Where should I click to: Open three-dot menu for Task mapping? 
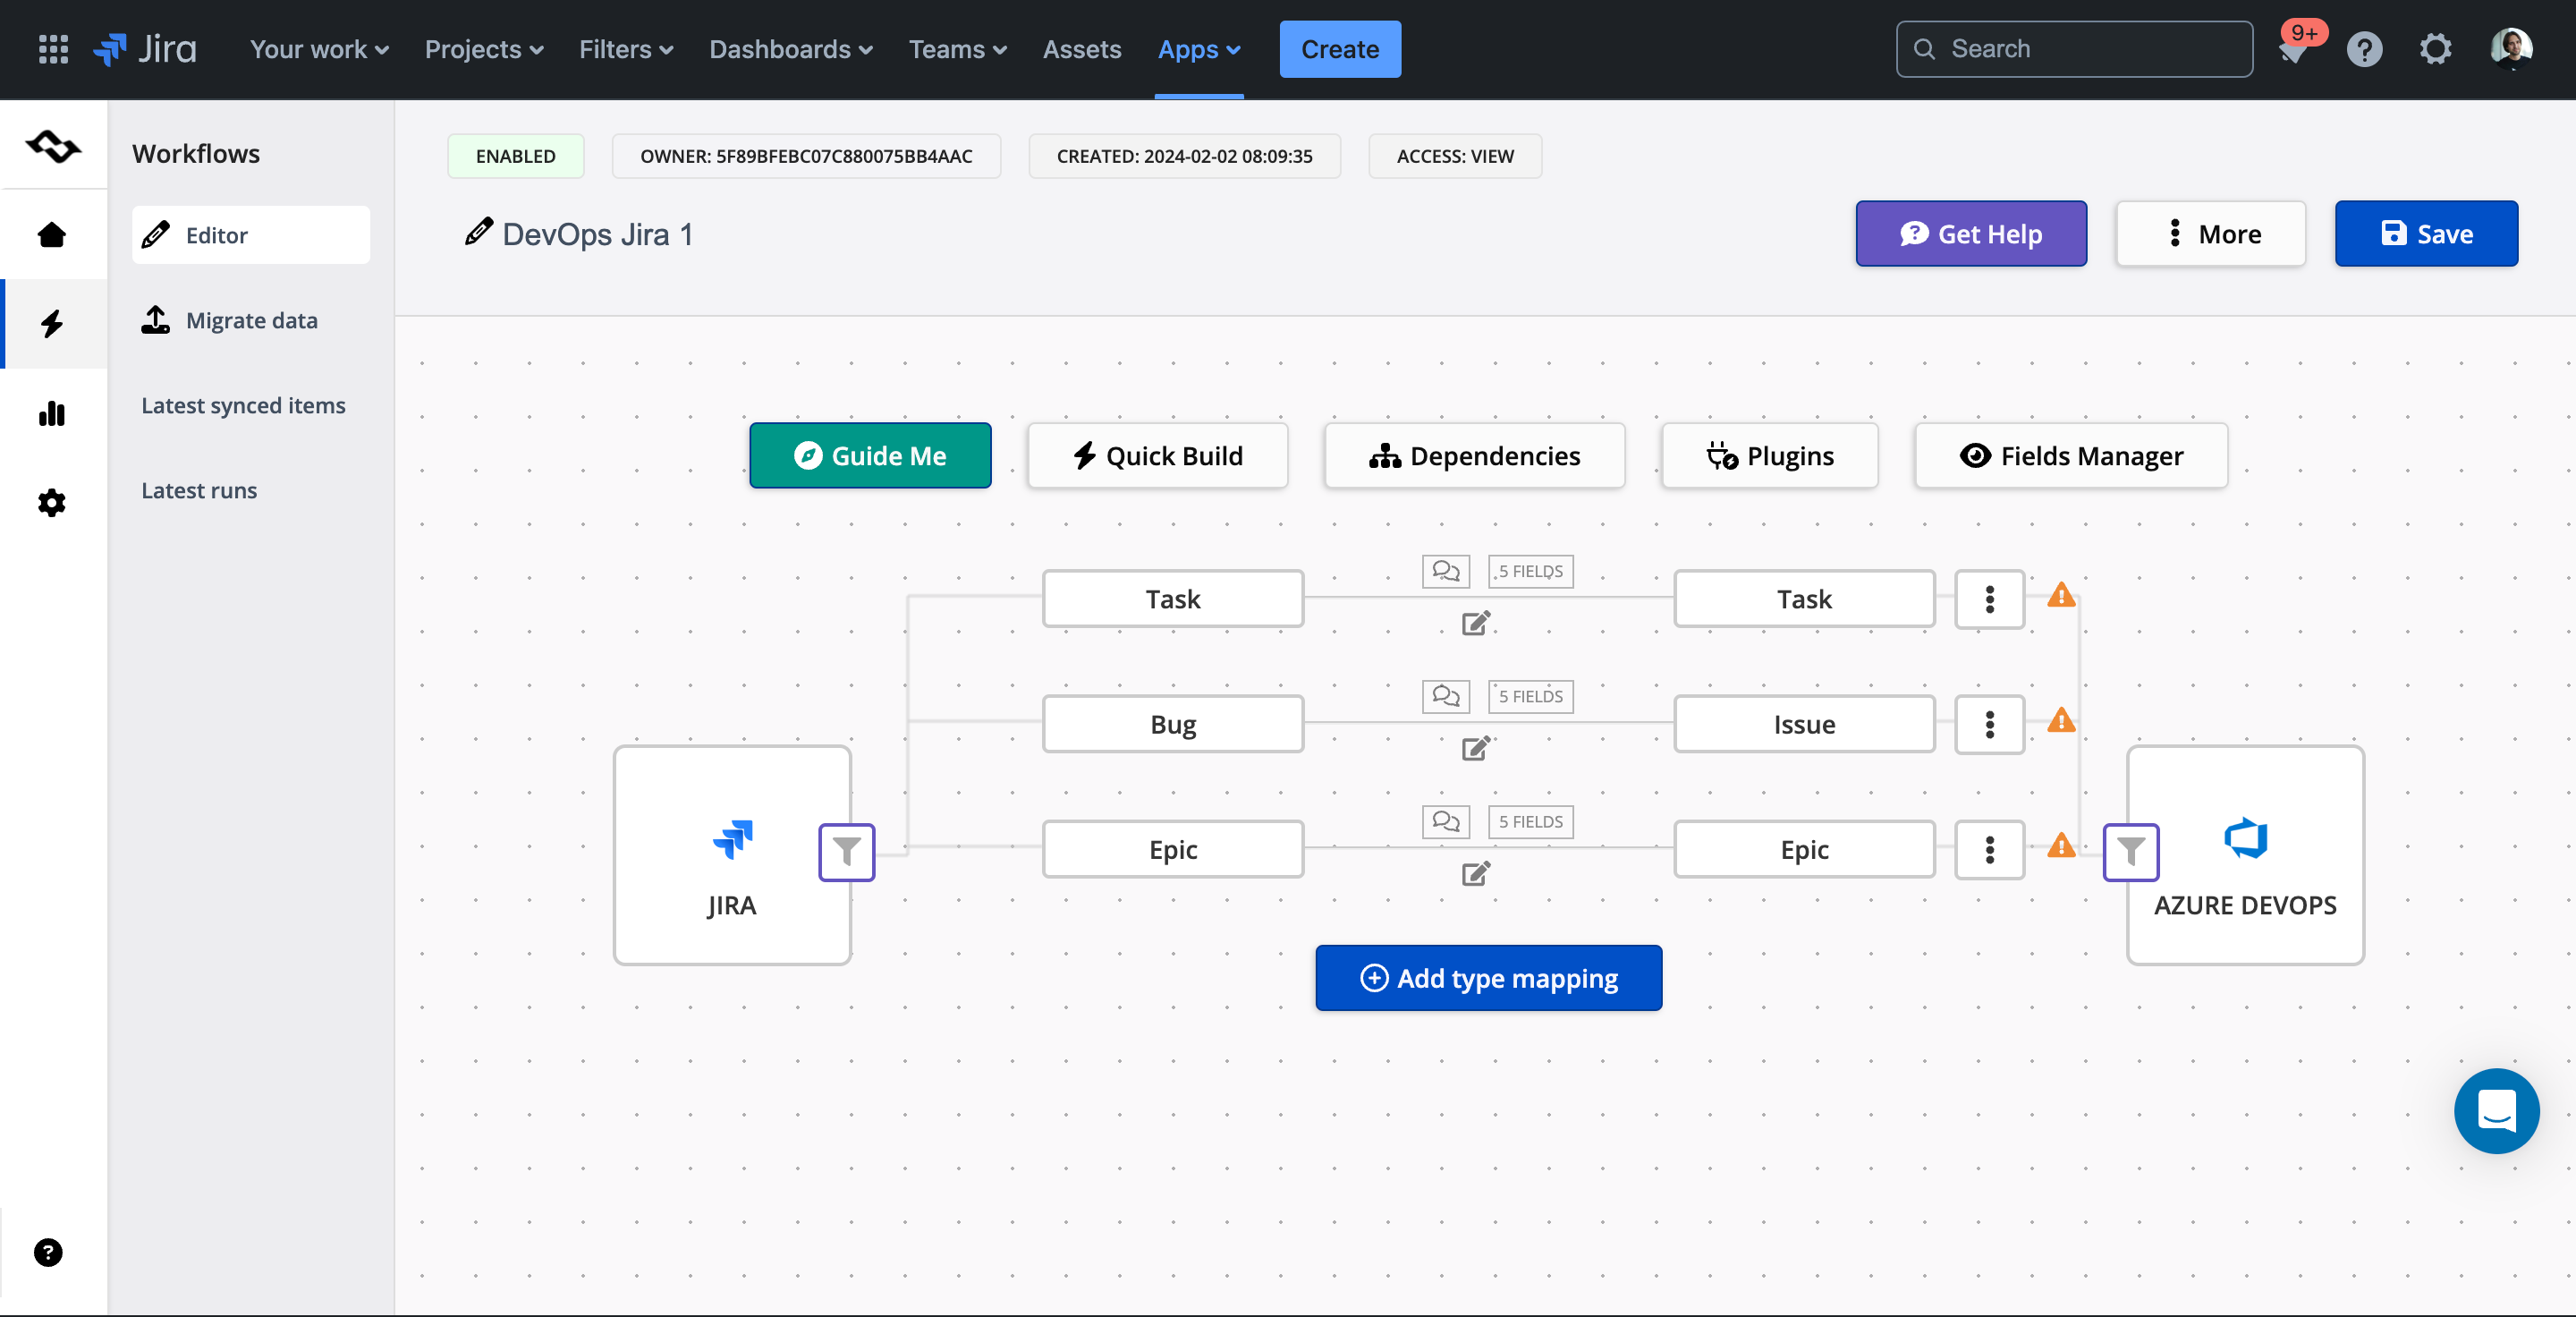click(x=1989, y=599)
